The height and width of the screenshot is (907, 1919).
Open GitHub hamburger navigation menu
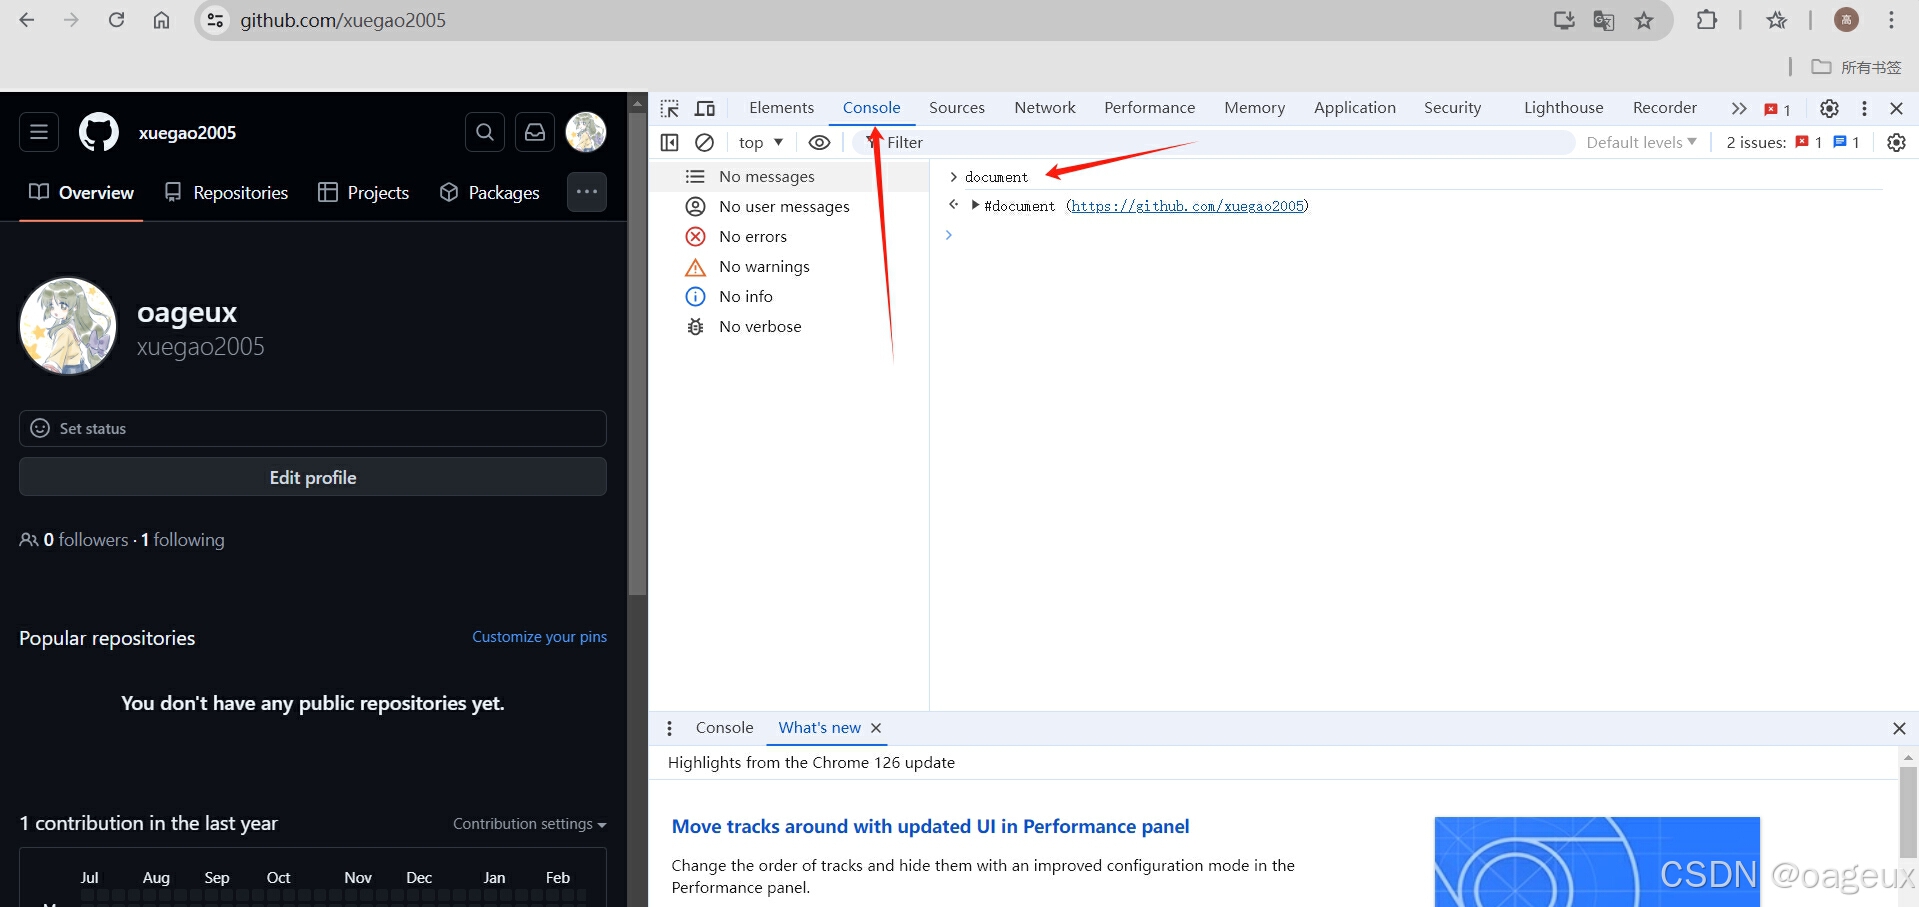39,132
